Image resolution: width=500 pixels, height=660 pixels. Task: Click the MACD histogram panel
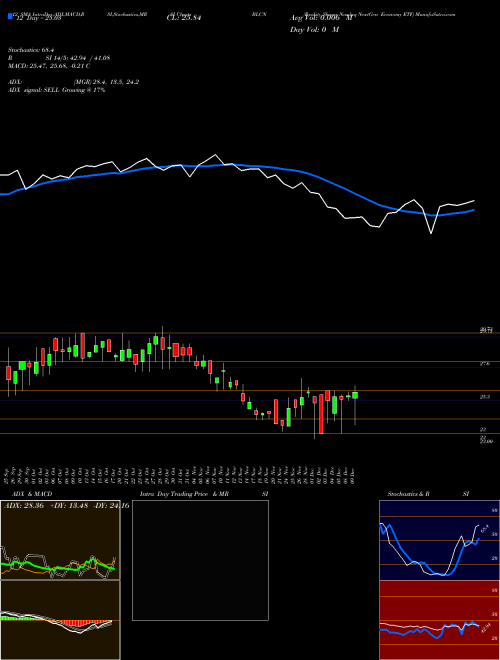[x=60, y=620]
